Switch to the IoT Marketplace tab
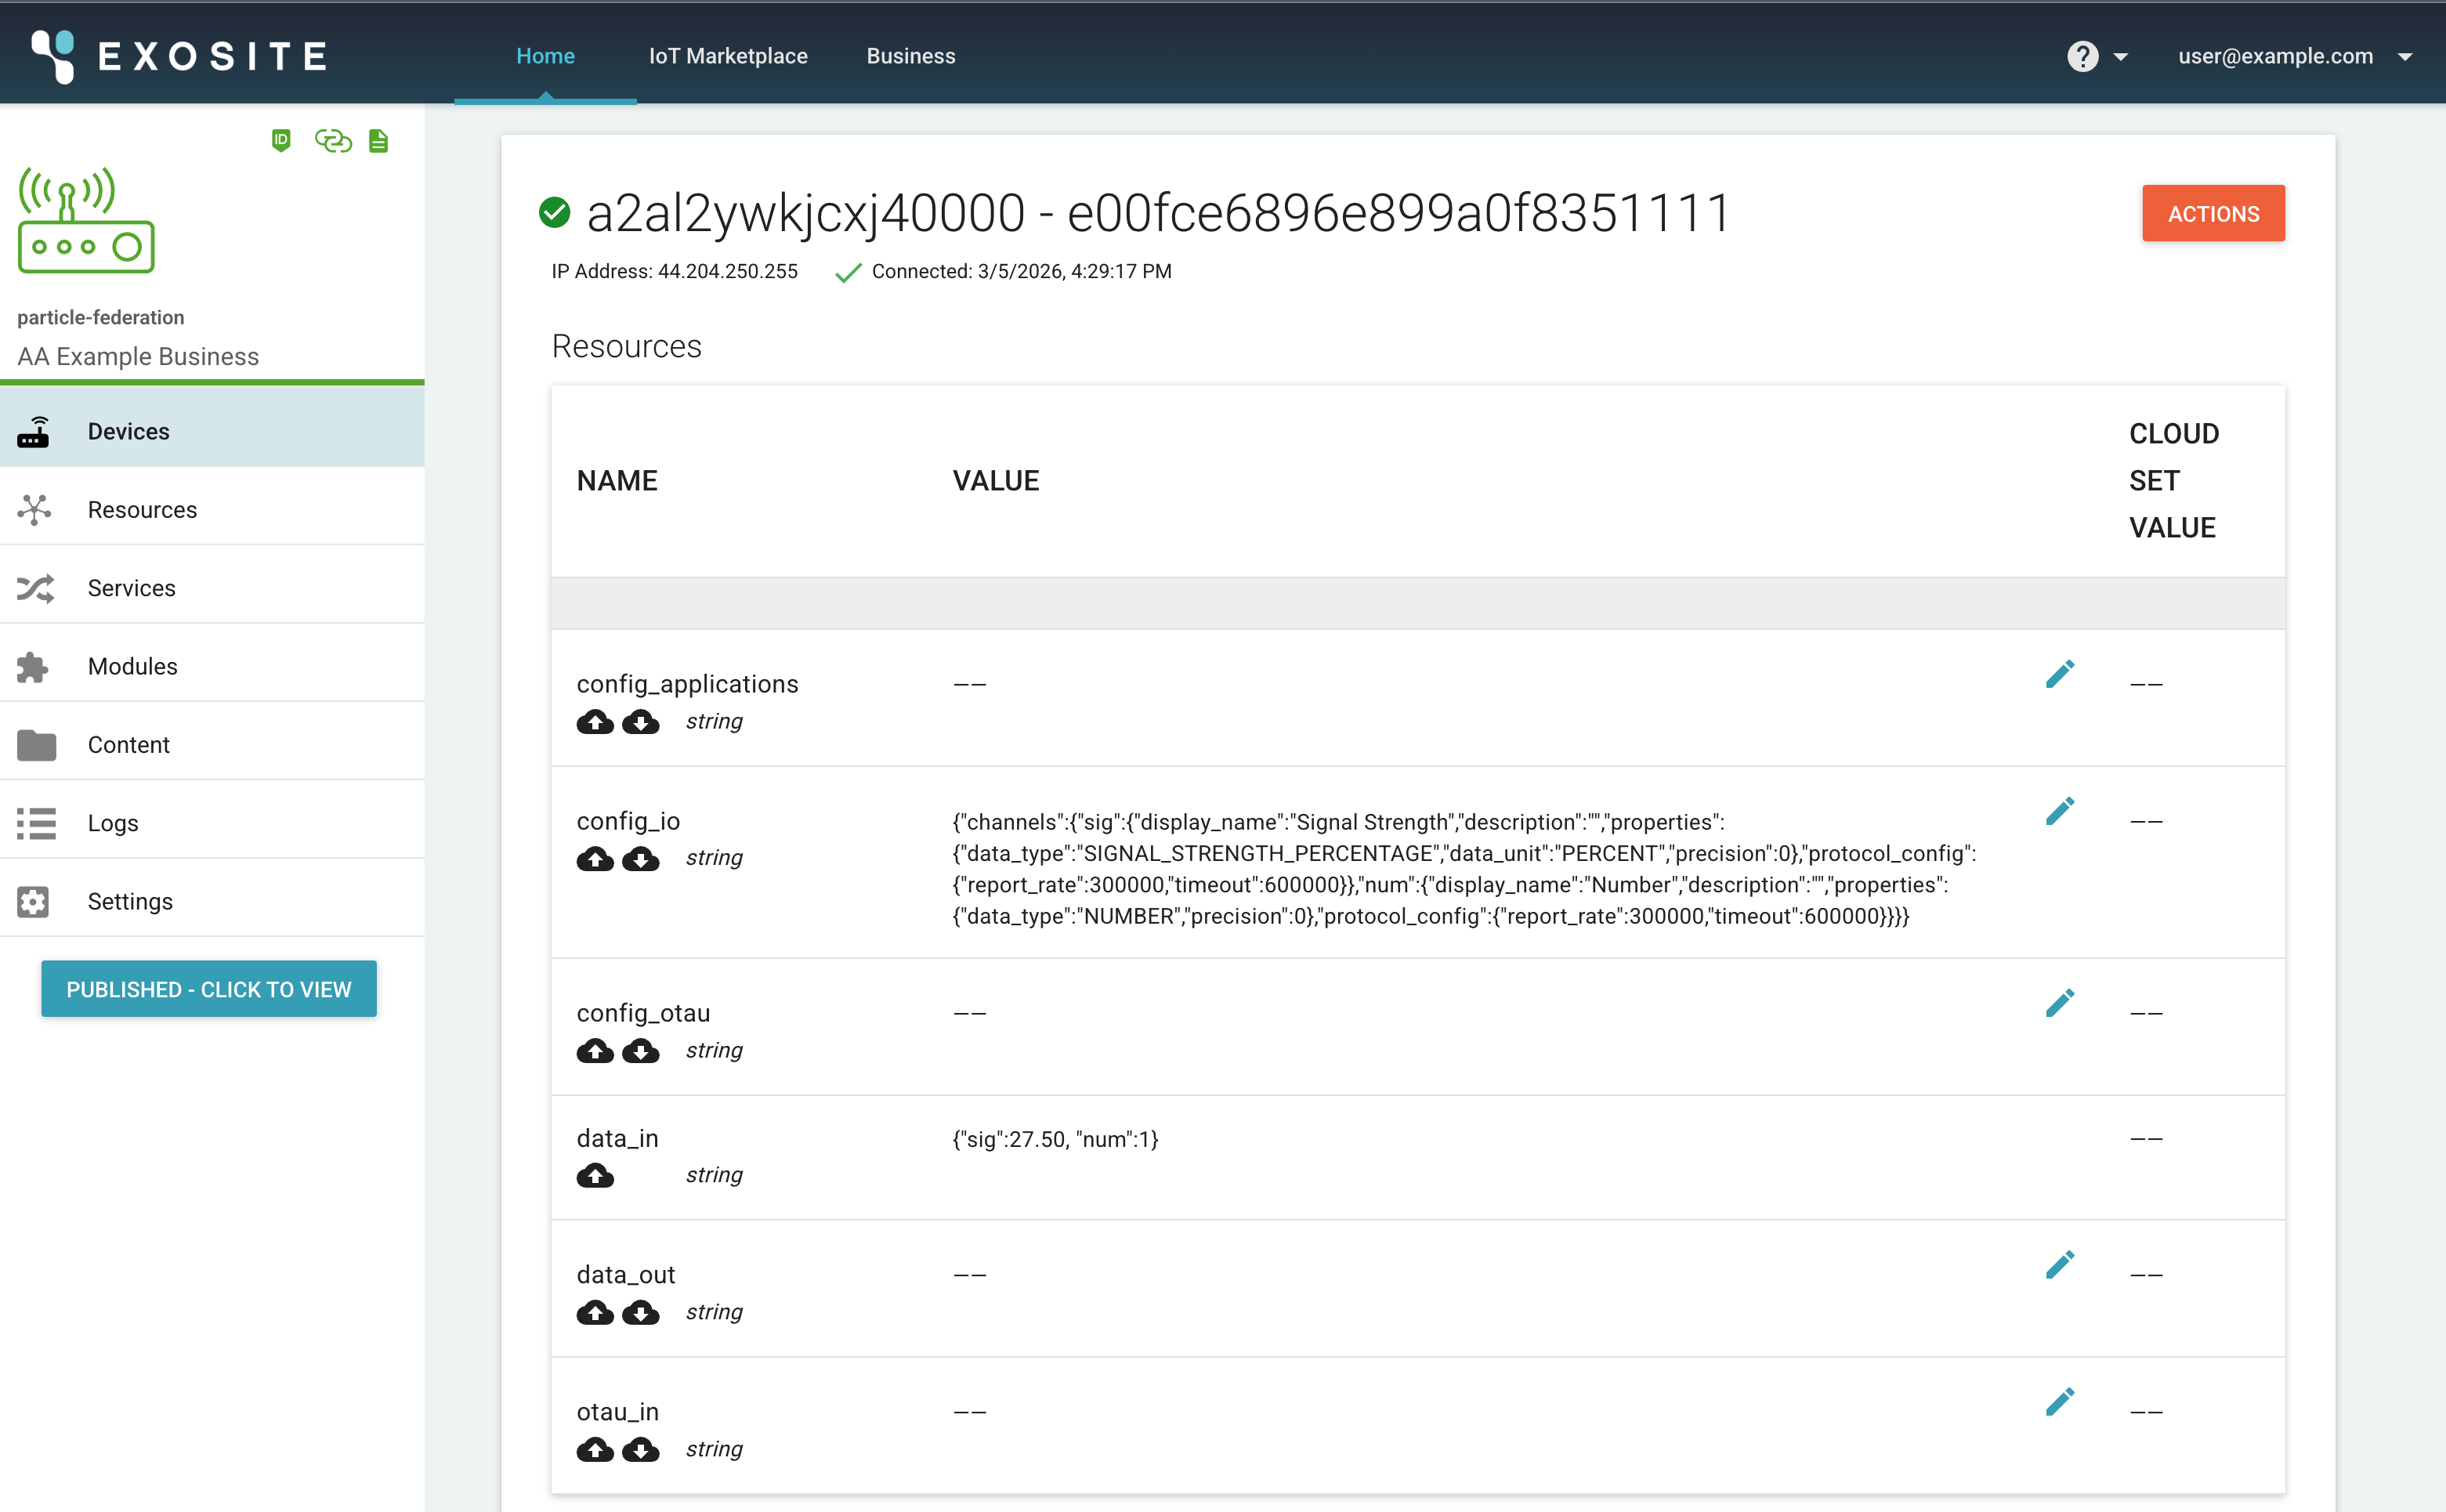Image resolution: width=2446 pixels, height=1512 pixels. tap(728, 56)
